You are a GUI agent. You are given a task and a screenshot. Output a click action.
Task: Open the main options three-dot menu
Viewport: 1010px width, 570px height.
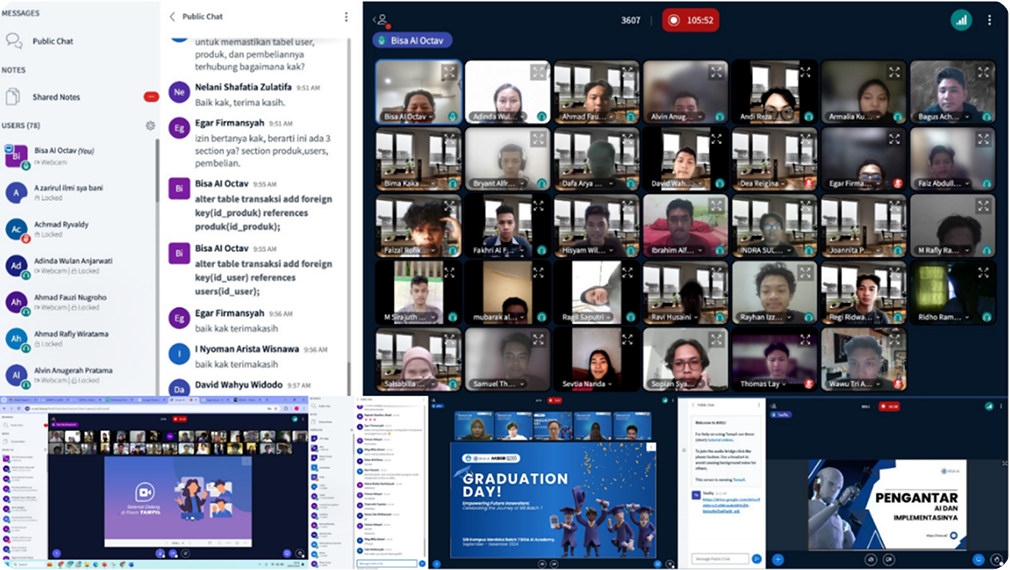point(990,19)
